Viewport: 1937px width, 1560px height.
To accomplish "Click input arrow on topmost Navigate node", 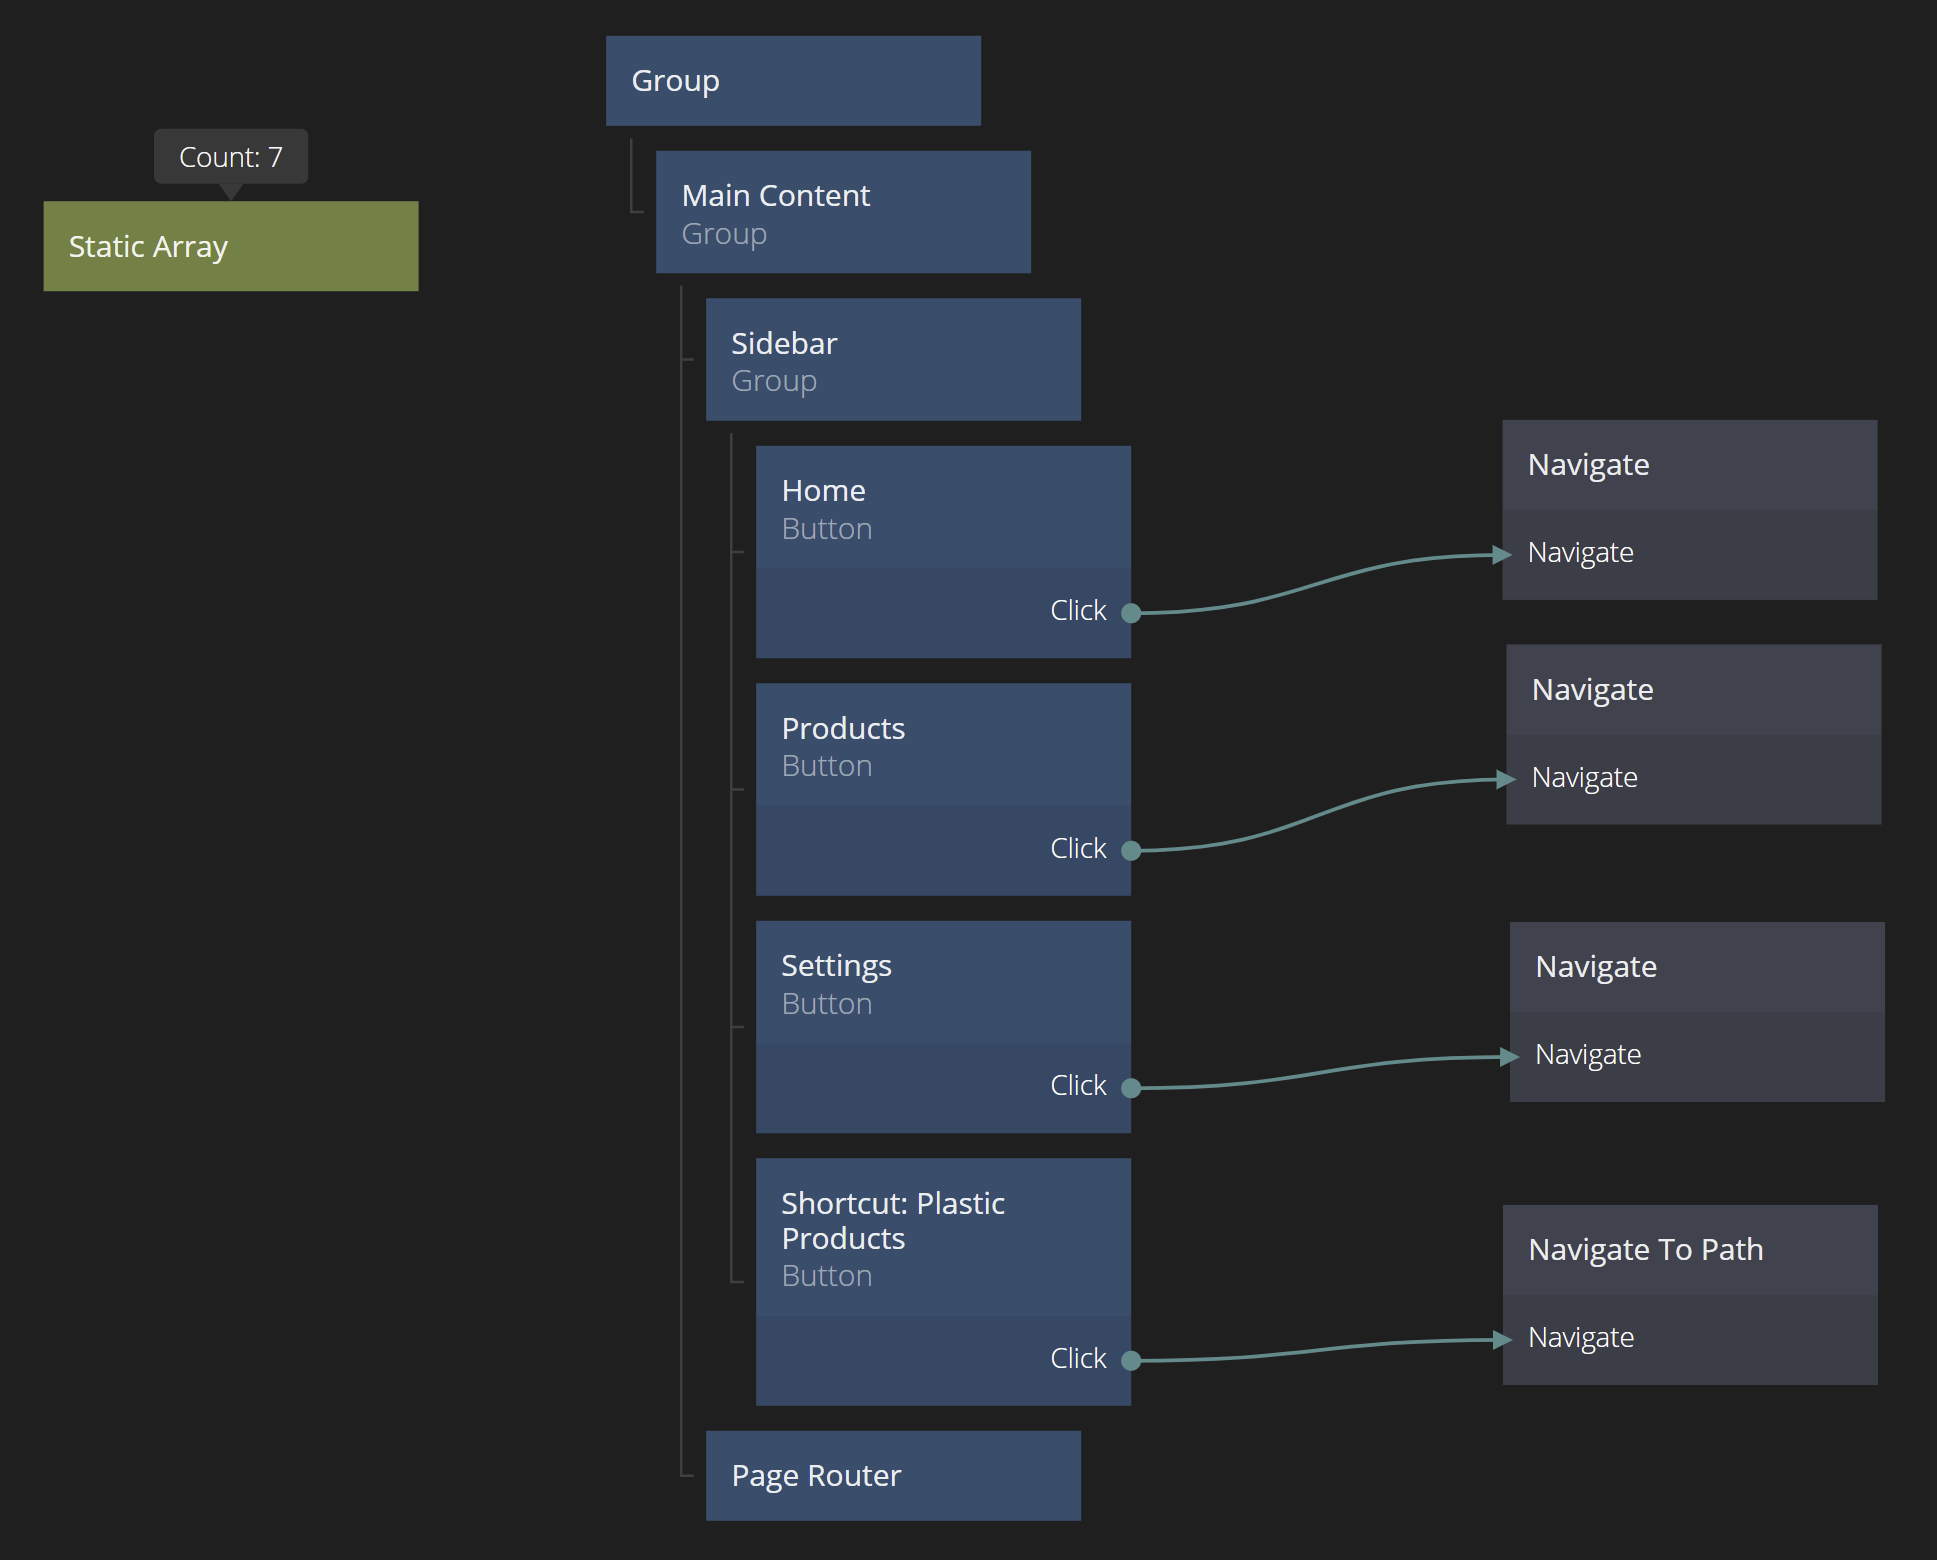I will pos(1501,554).
